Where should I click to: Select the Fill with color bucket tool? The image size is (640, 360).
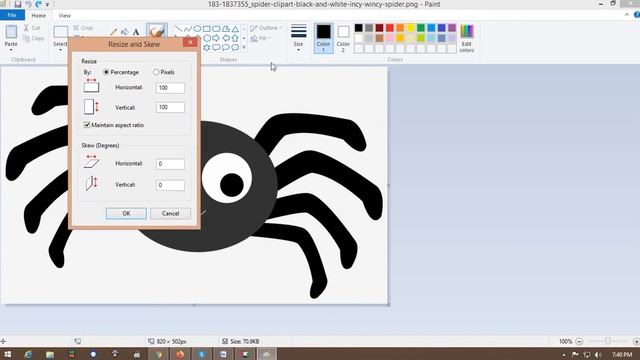point(125,31)
